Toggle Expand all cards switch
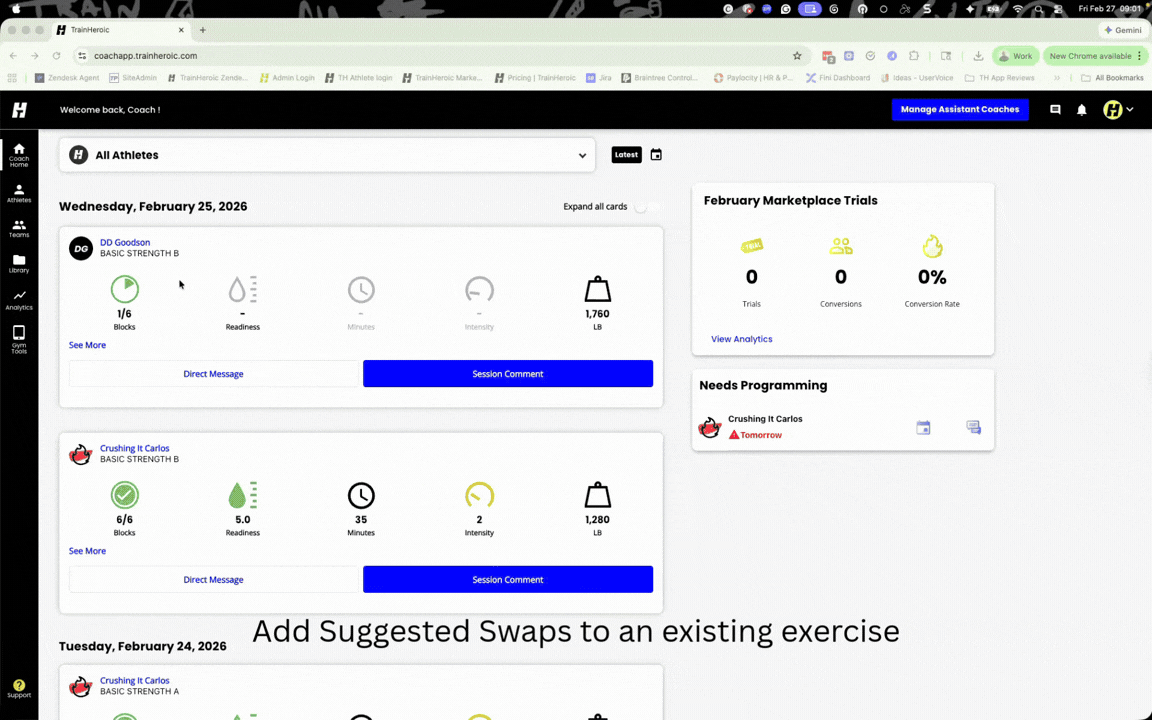1152x720 pixels. [648, 207]
